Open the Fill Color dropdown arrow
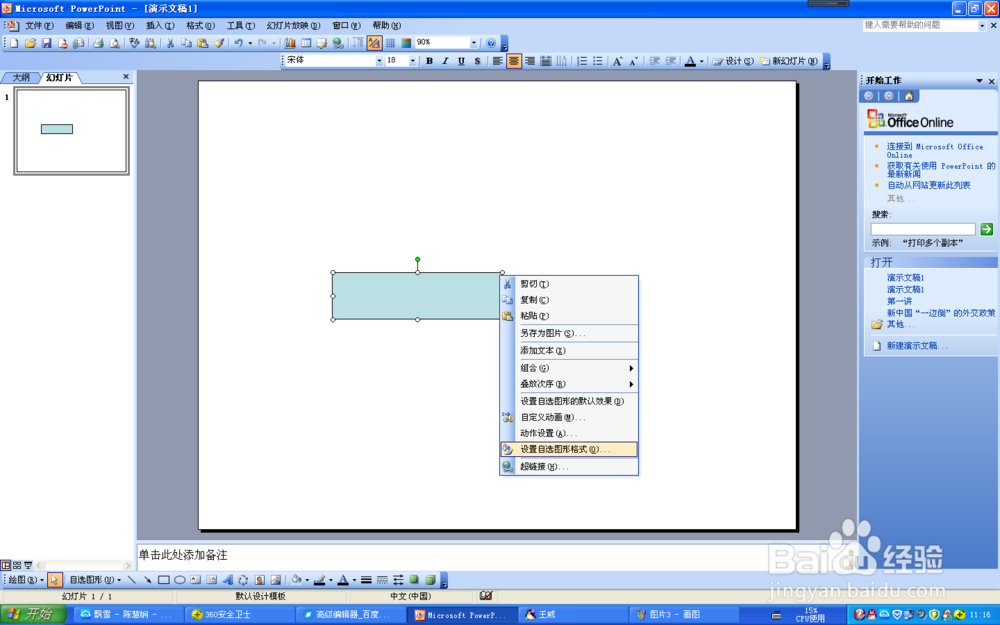 tap(307, 580)
